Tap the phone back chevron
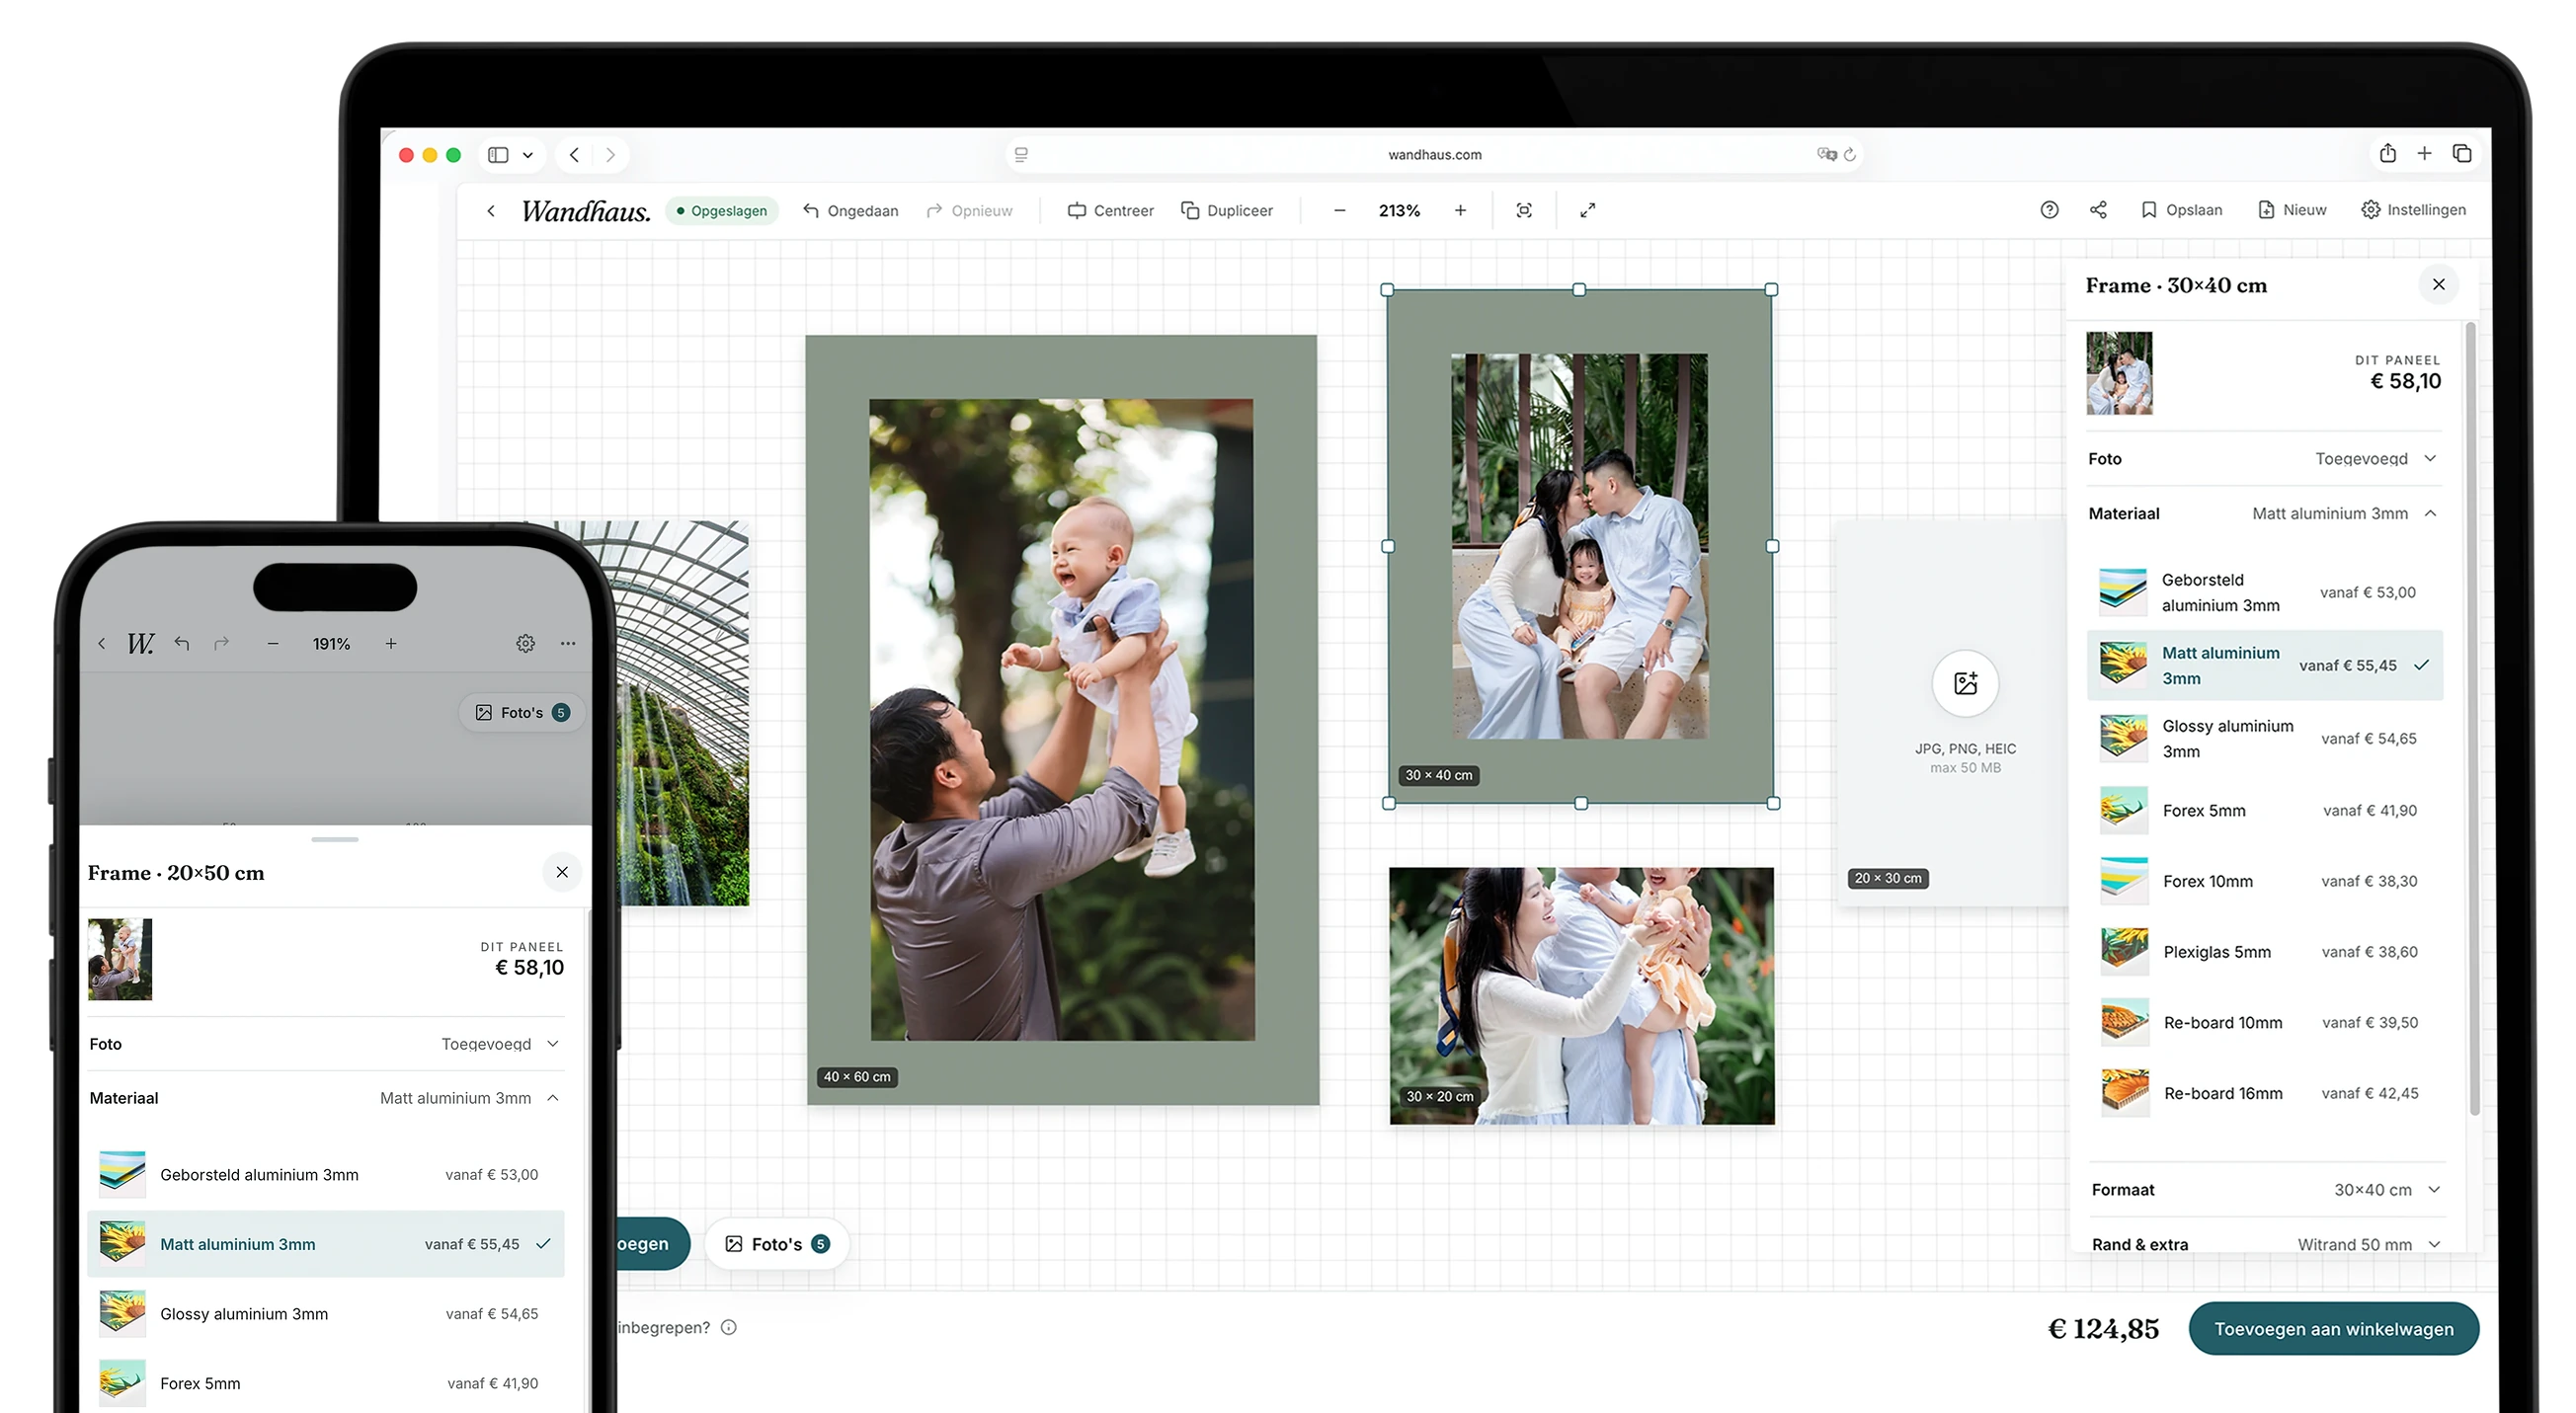 click(102, 644)
